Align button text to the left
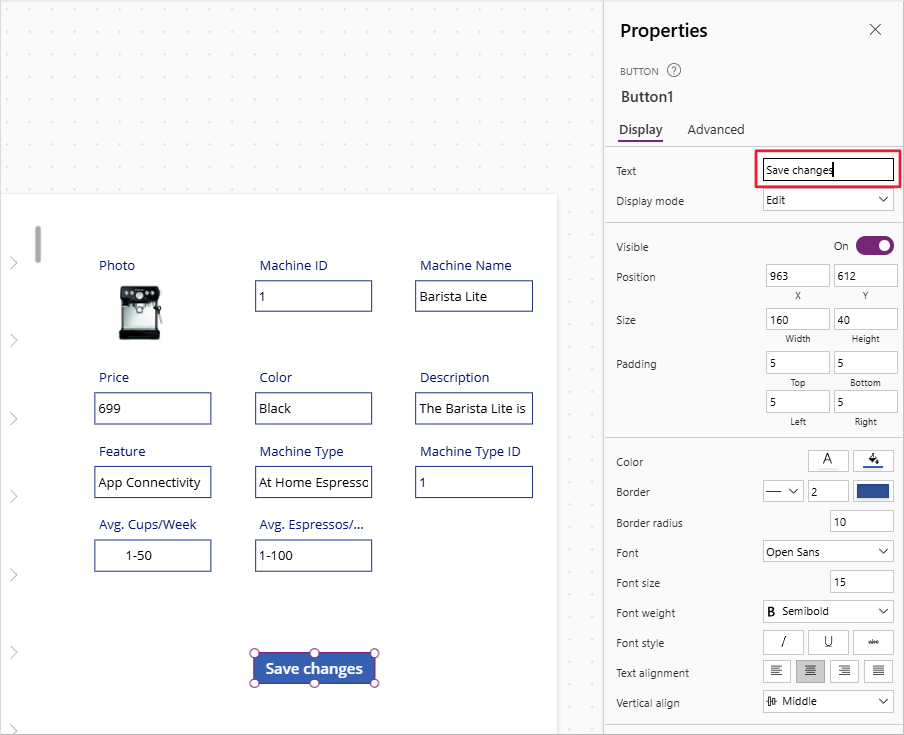 [777, 671]
